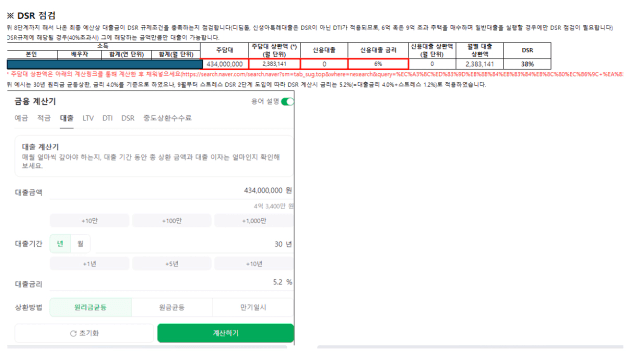Add +5년 to the loan period
Screen dimensions: 640x361
click(171, 264)
